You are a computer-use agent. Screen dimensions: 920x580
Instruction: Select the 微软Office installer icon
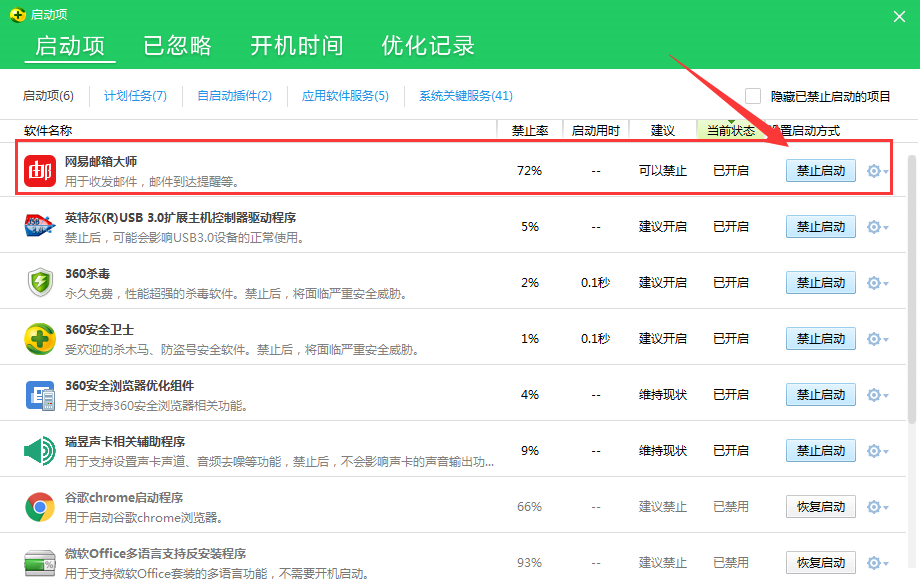click(x=40, y=562)
